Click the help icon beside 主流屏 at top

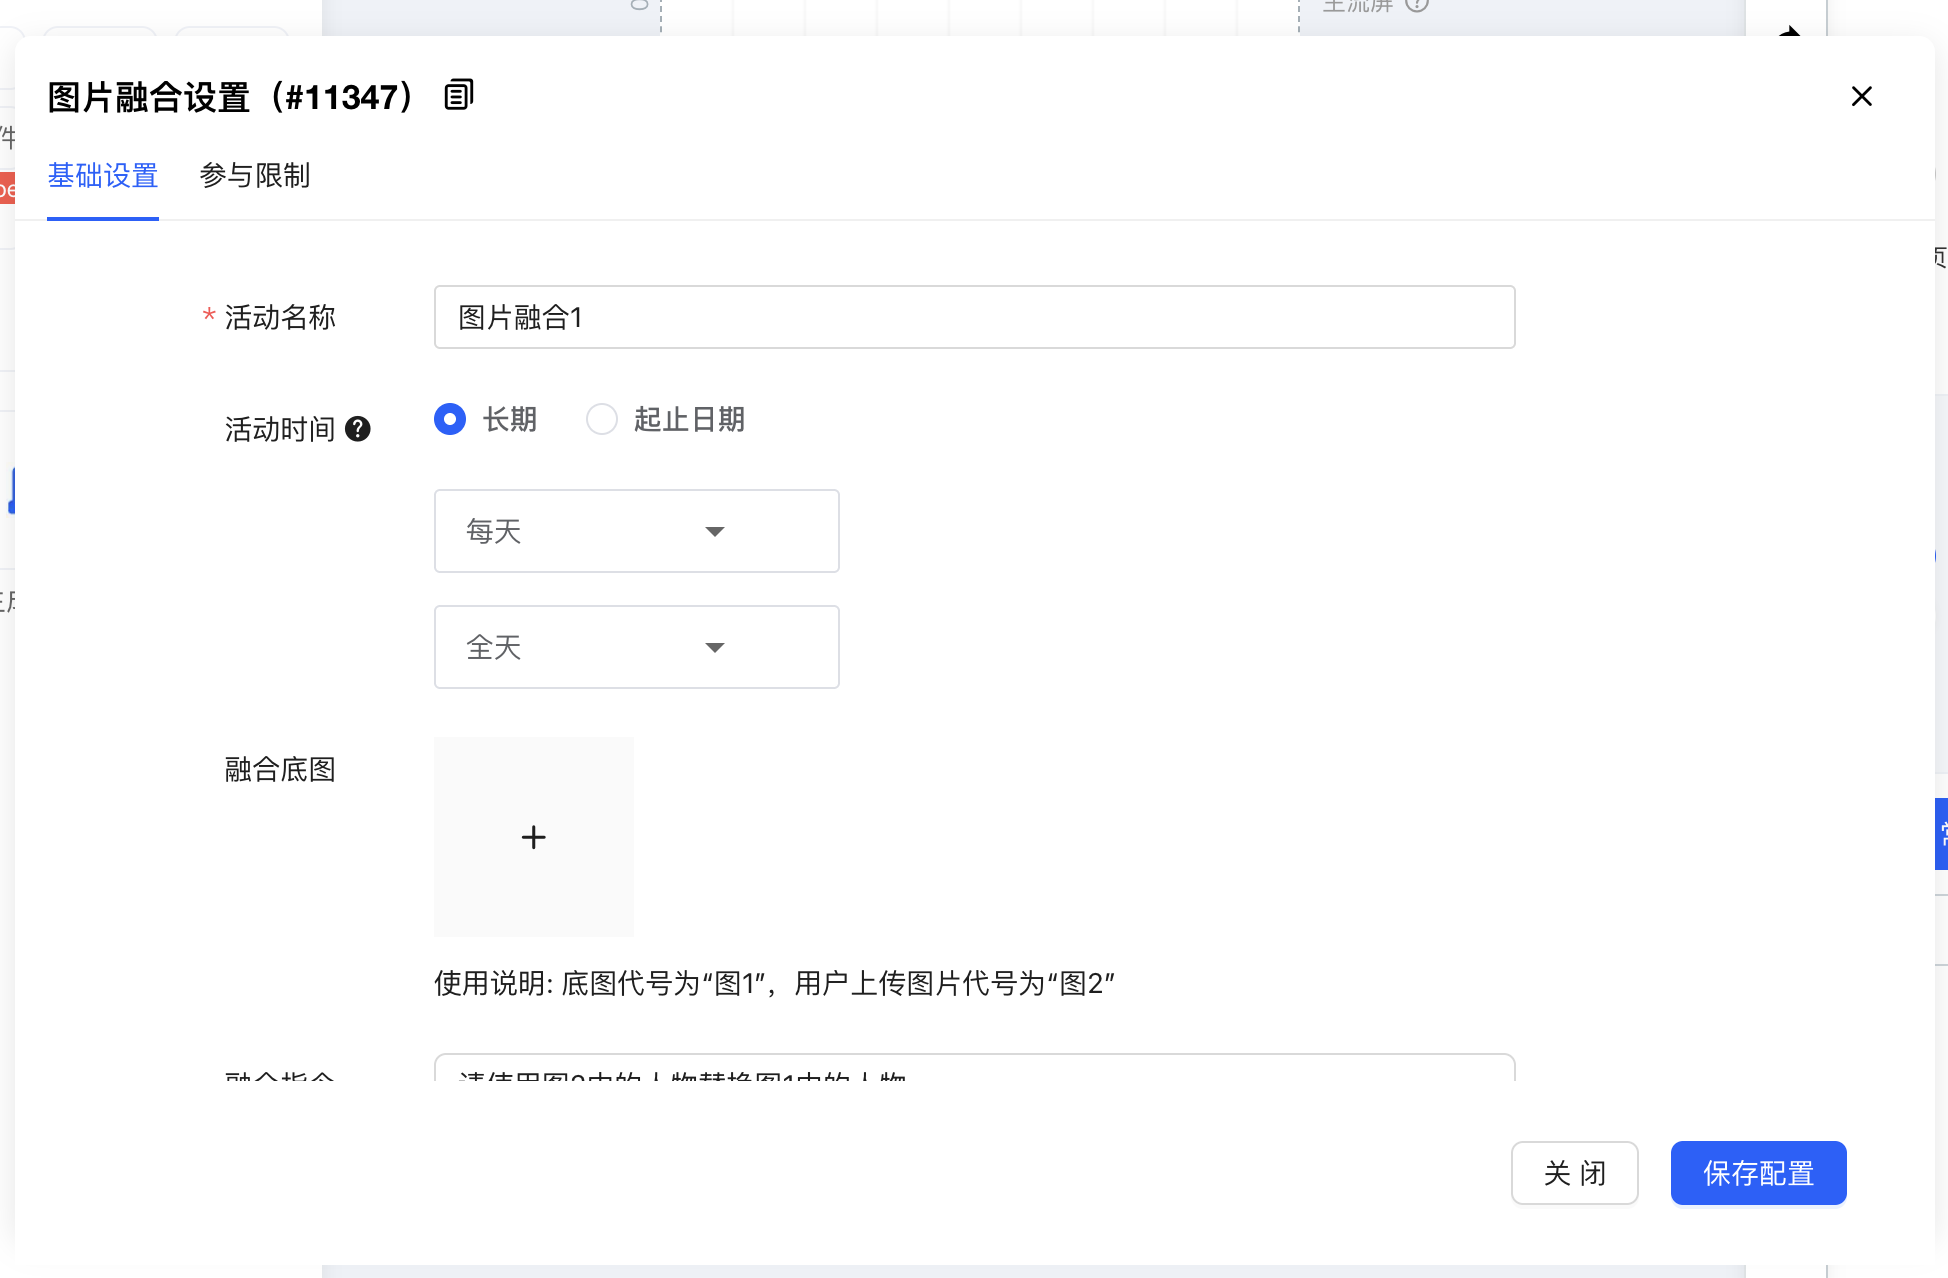1416,6
